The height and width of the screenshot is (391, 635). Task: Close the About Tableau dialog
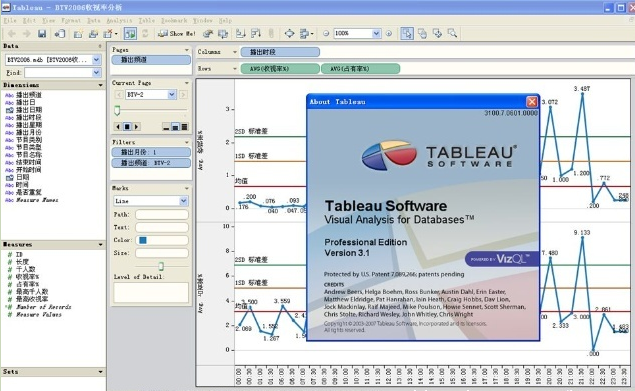(532, 101)
